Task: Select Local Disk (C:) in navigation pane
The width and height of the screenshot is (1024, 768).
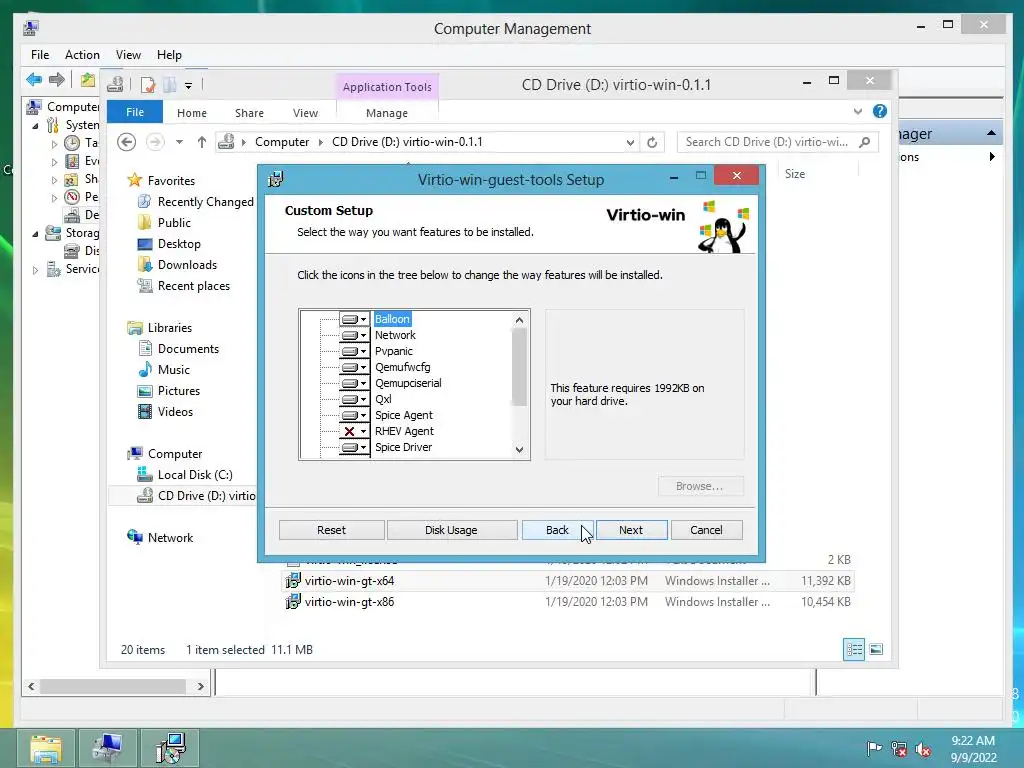Action: tap(185, 475)
